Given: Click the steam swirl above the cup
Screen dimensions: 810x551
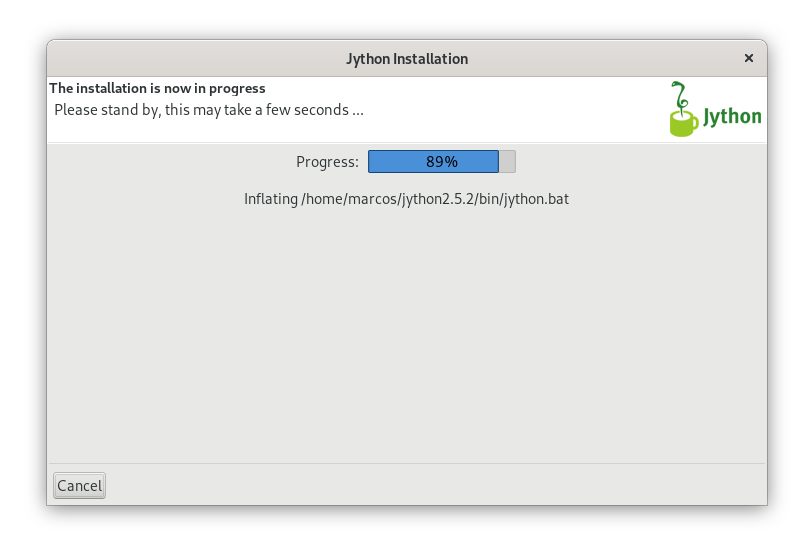Looking at the screenshot, I should click(x=680, y=96).
